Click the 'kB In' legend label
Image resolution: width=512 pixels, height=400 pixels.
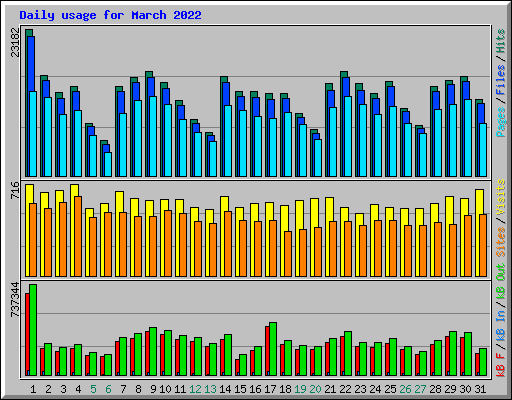coord(501,326)
